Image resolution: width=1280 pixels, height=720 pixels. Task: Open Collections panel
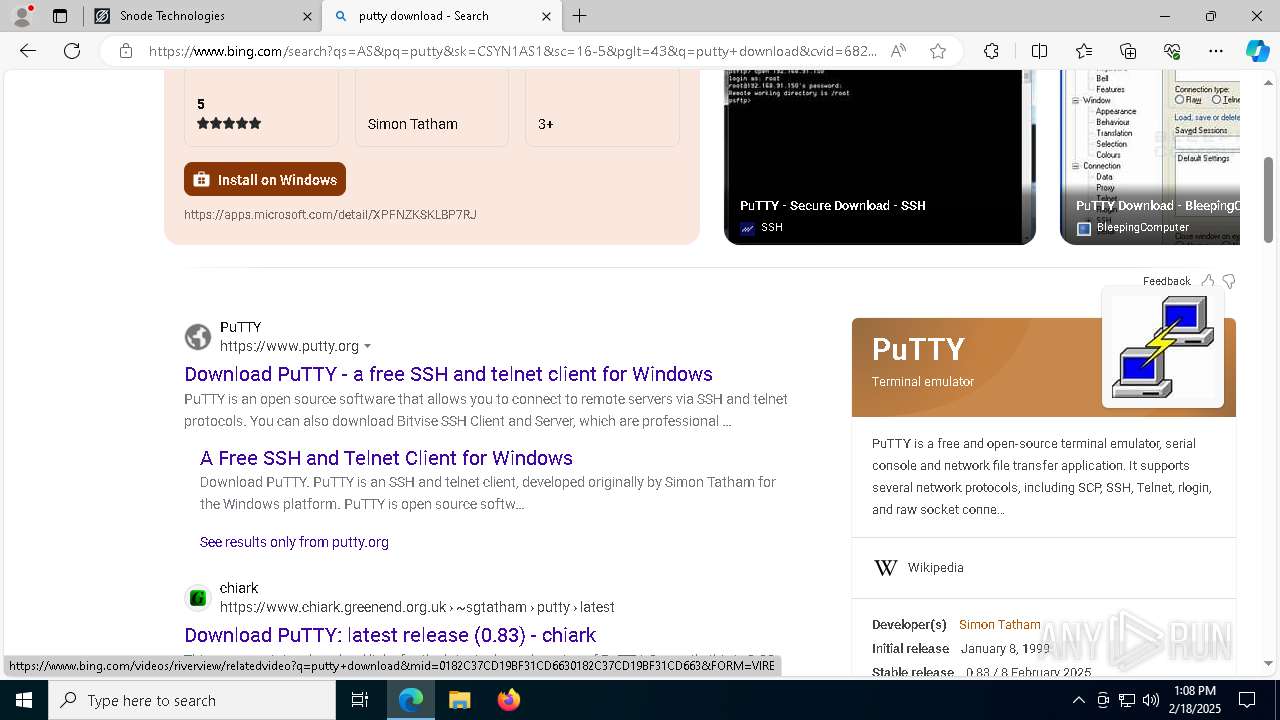1128,51
